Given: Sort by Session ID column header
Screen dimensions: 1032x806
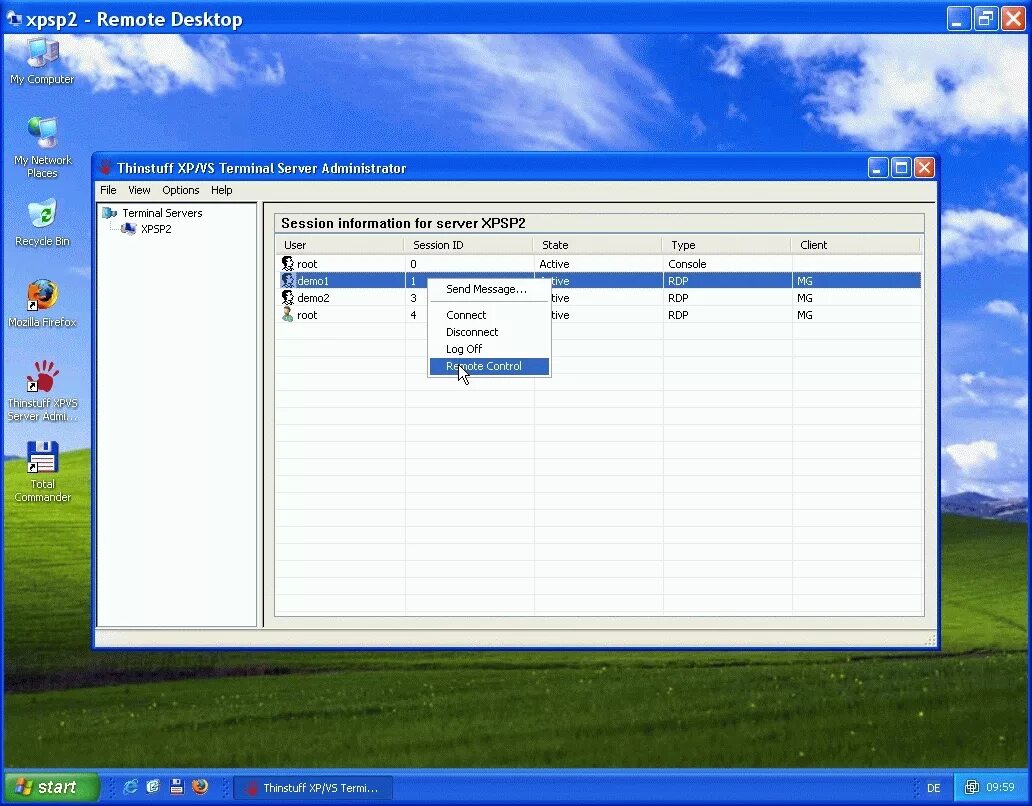Looking at the screenshot, I should pyautogui.click(x=469, y=245).
